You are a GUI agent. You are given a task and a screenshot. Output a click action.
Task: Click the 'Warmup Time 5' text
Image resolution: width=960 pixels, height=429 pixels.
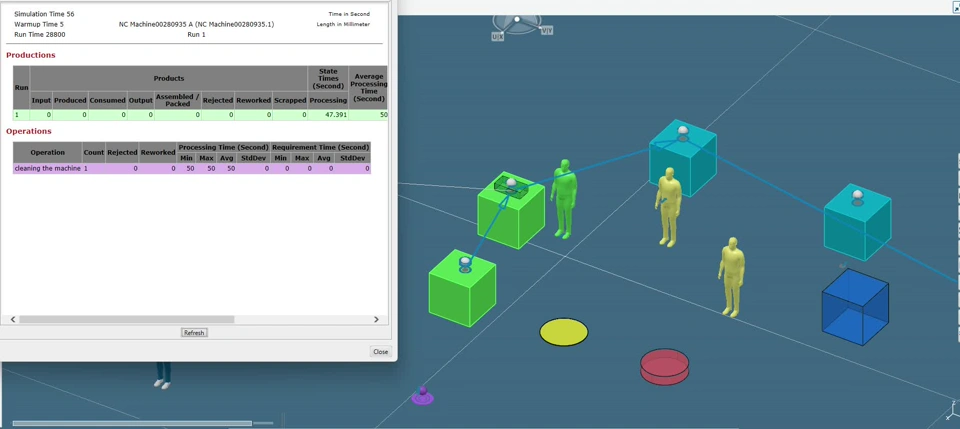pos(39,24)
